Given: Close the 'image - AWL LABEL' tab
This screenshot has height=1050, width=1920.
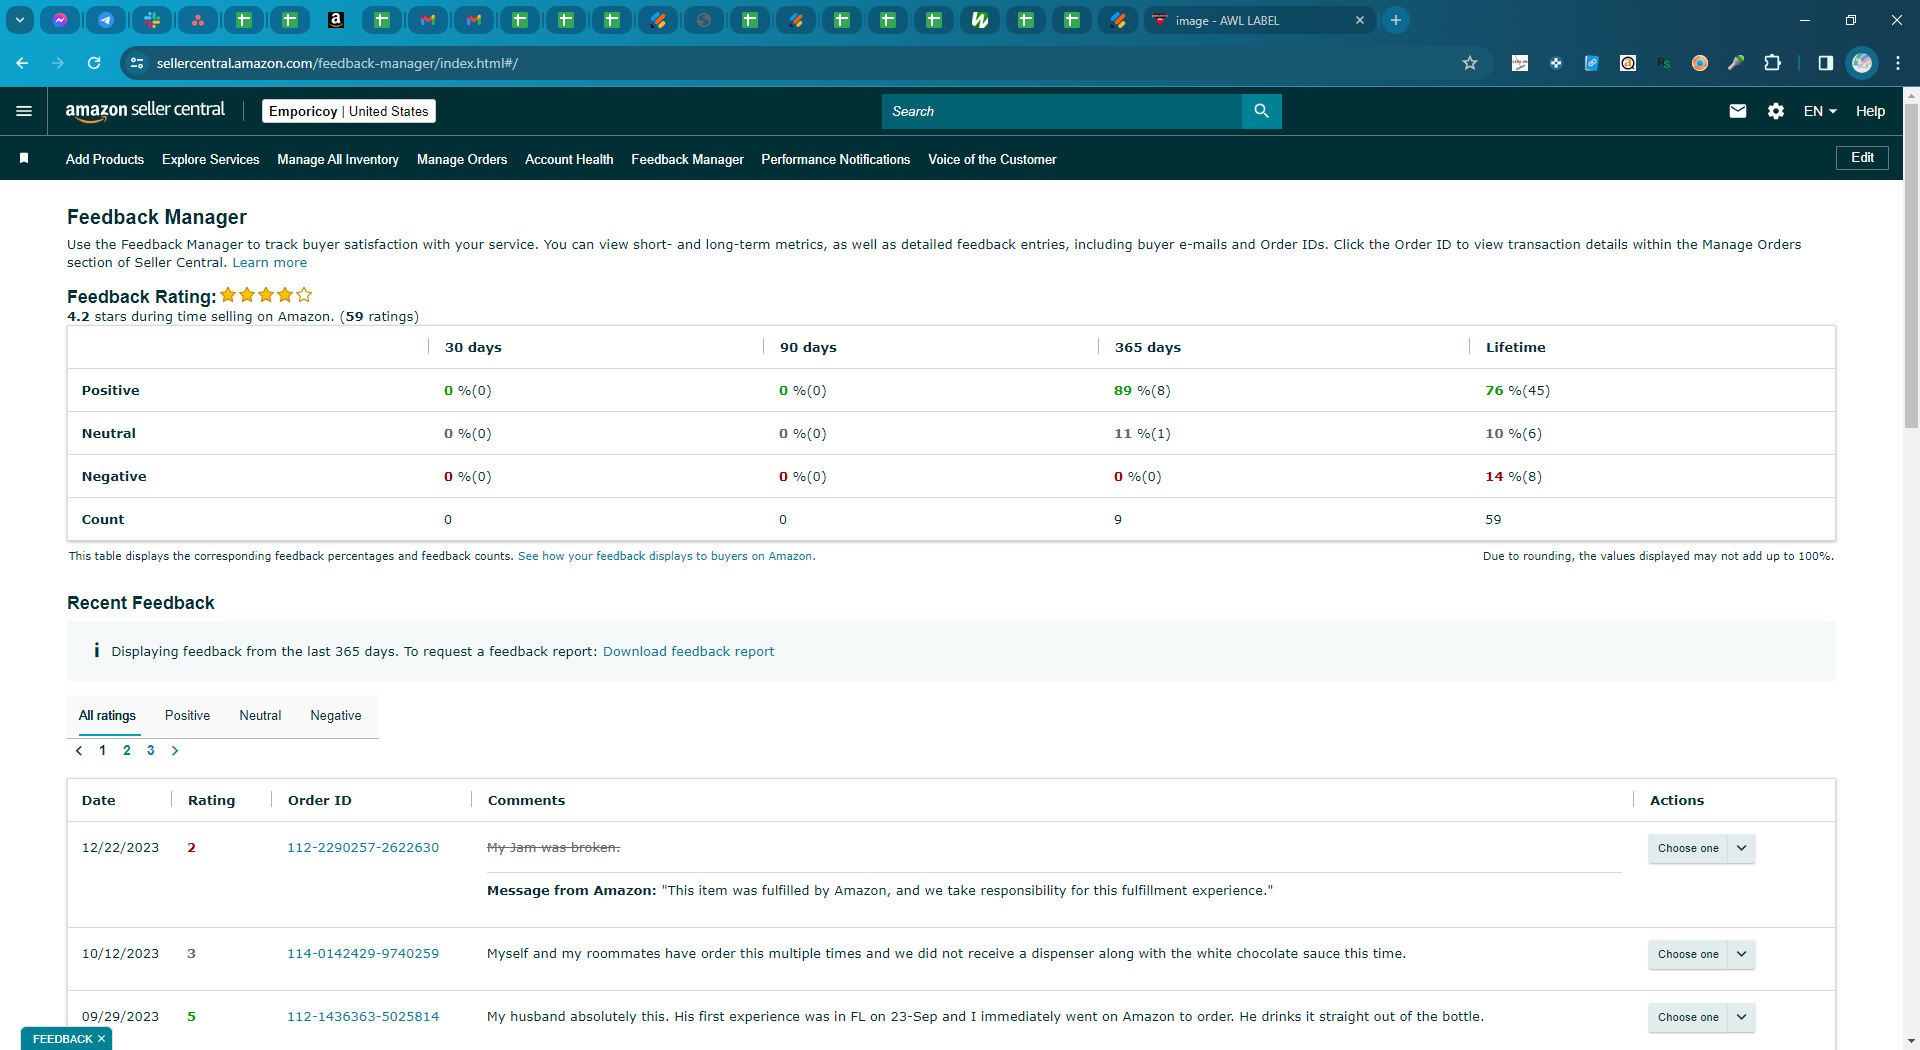Looking at the screenshot, I should coord(1360,20).
